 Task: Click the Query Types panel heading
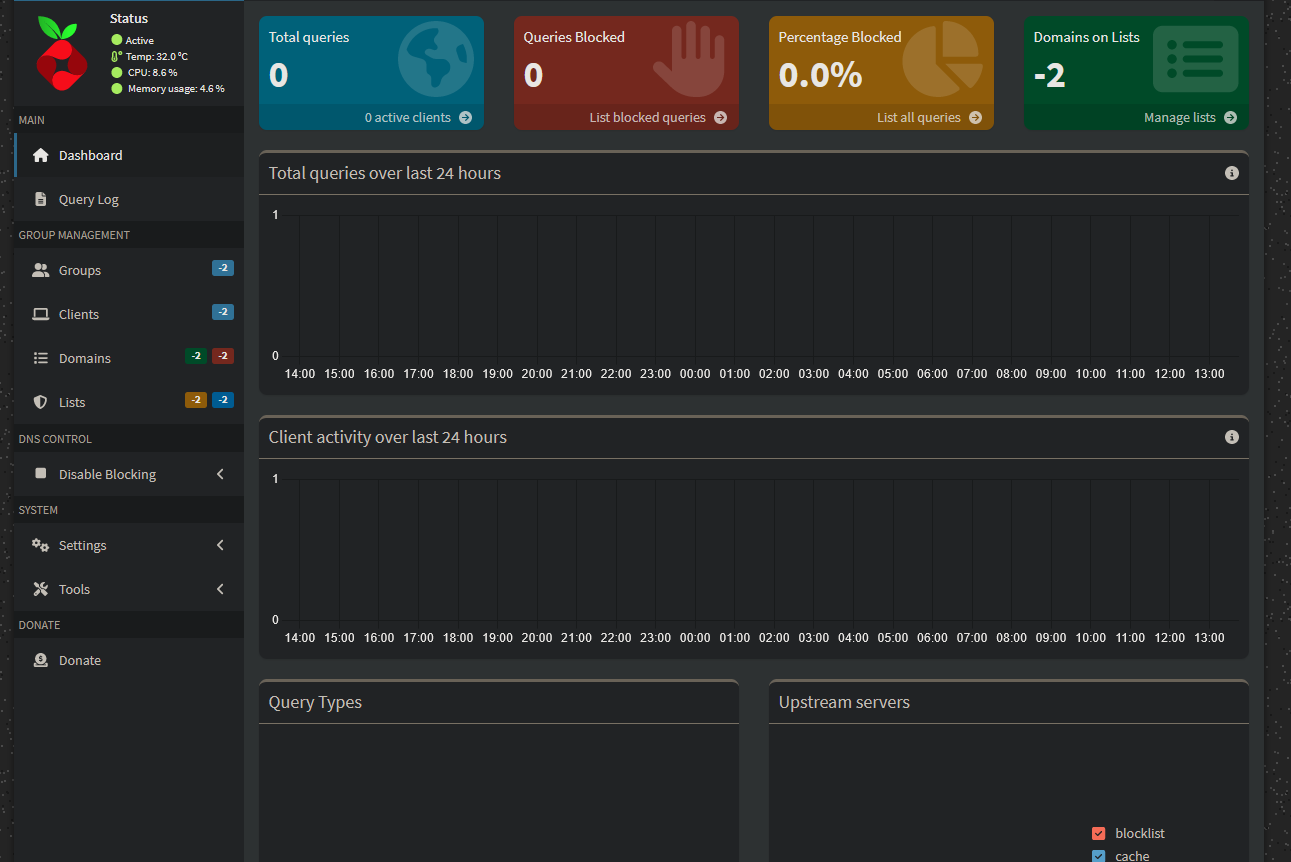[315, 702]
